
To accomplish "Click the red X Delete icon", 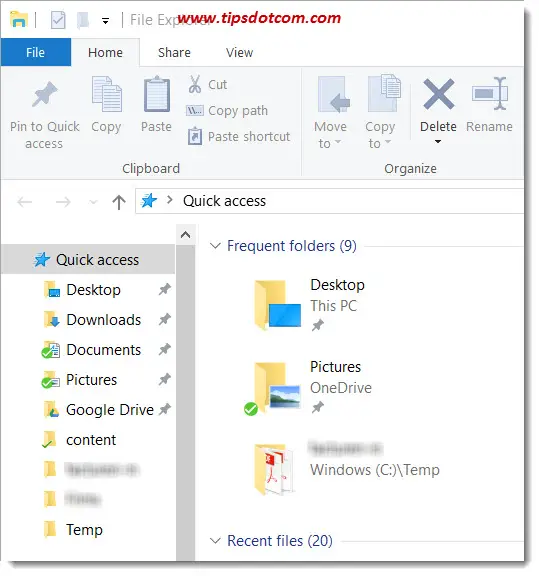I will [x=438, y=94].
